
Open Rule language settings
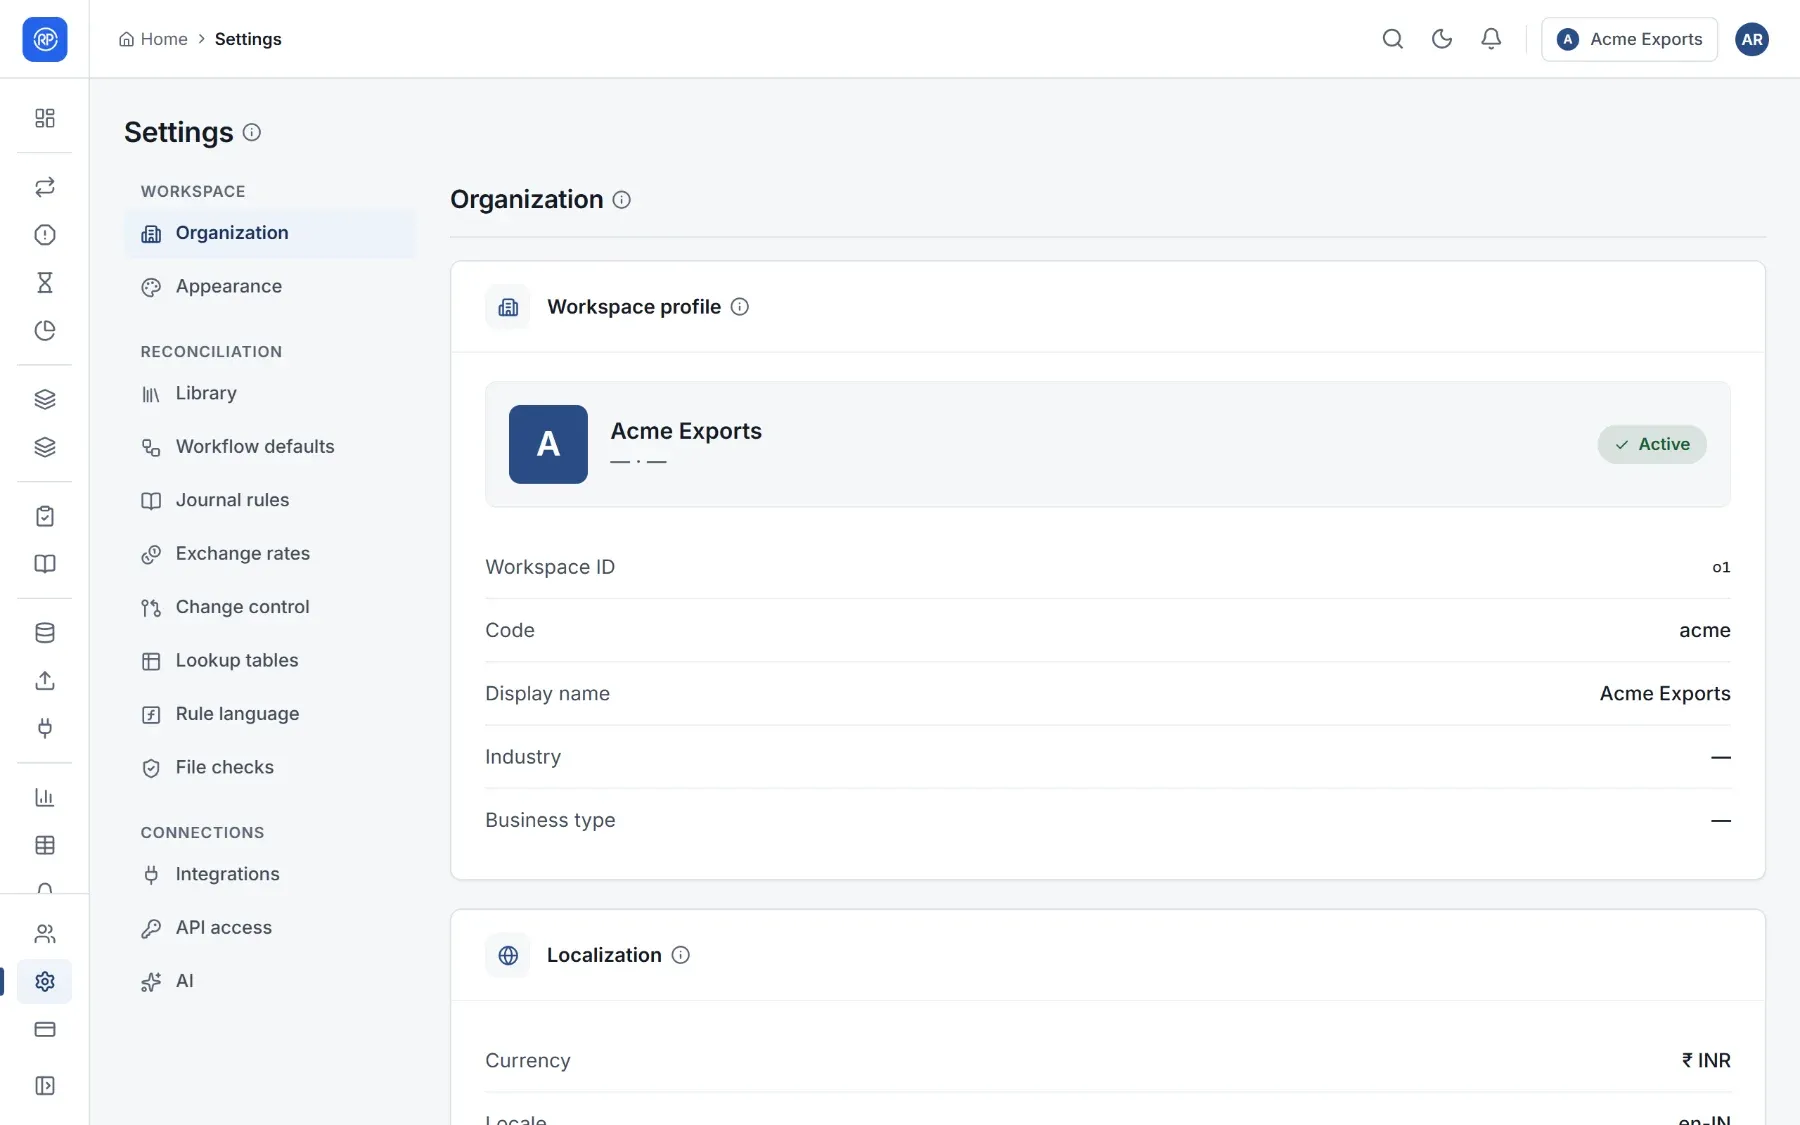(270, 714)
